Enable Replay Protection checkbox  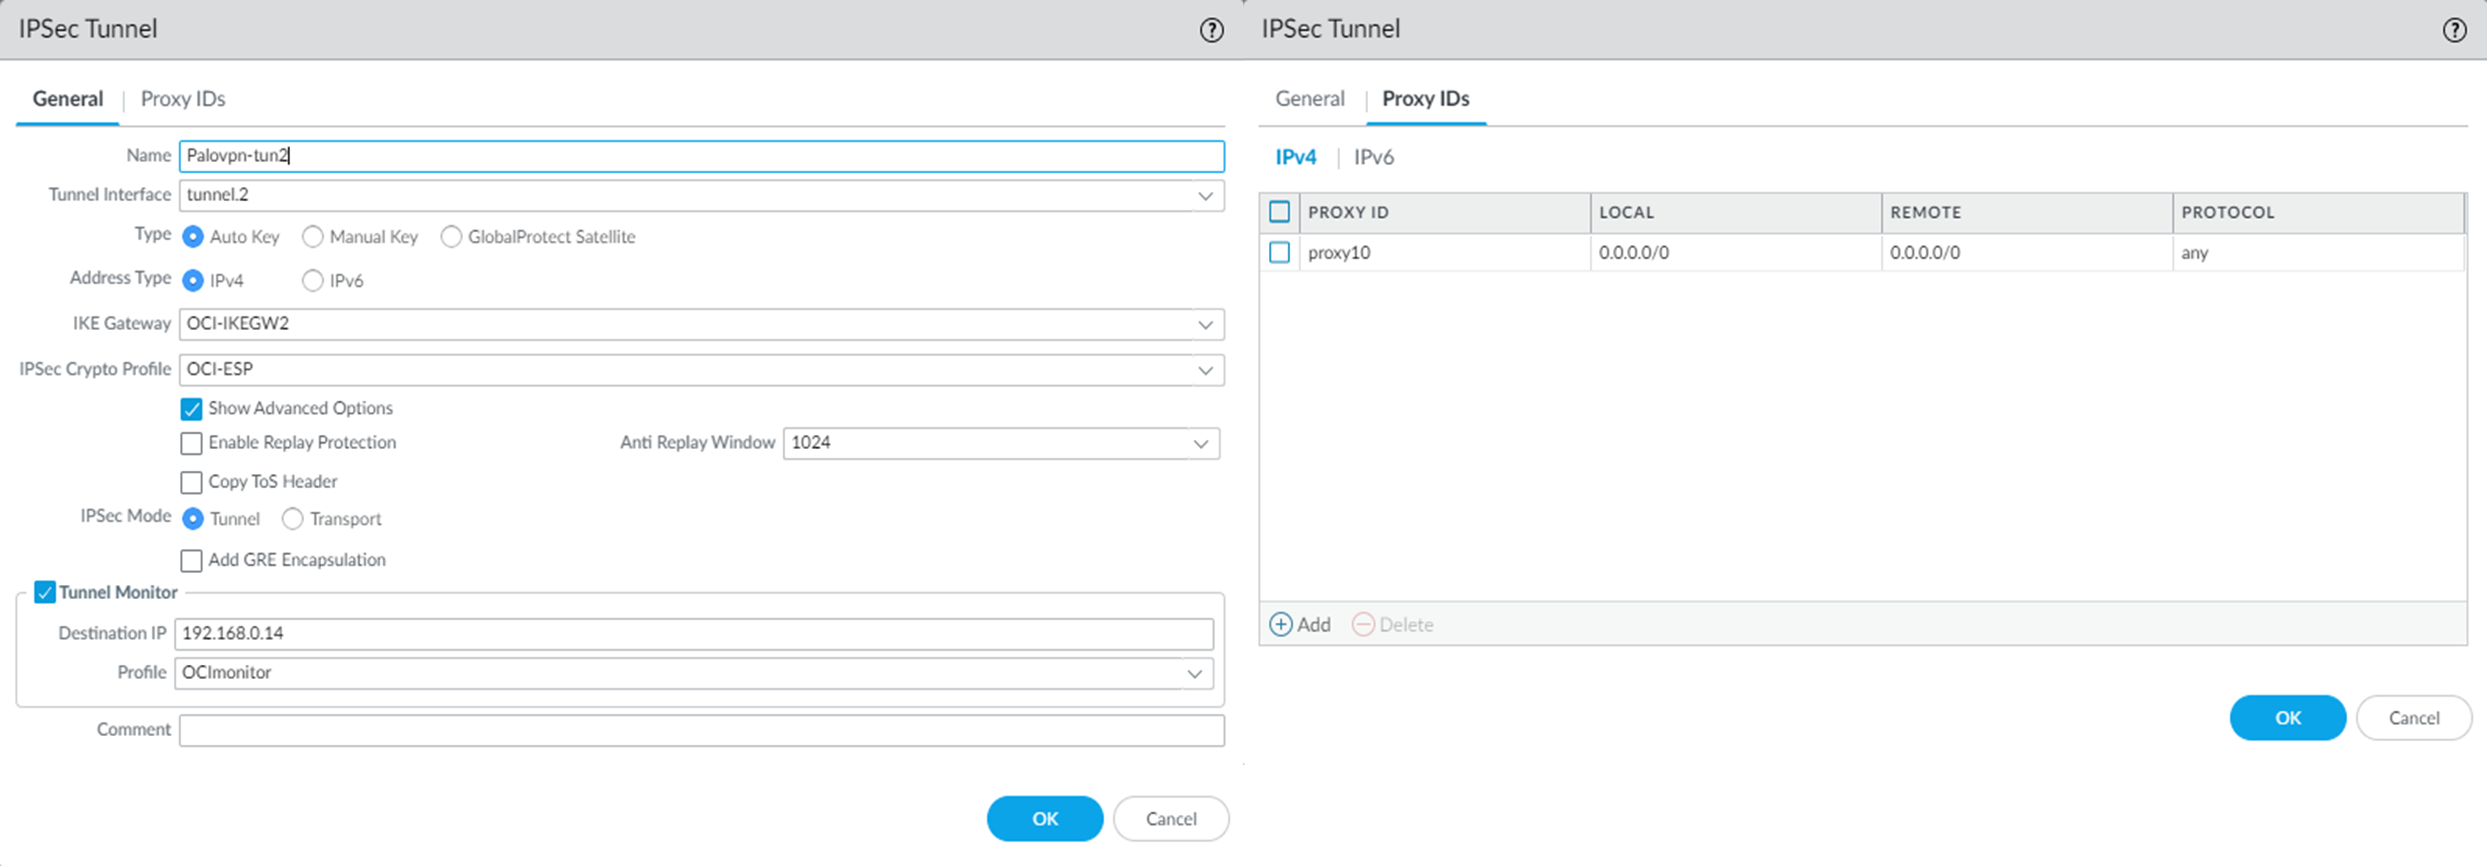pos(191,443)
